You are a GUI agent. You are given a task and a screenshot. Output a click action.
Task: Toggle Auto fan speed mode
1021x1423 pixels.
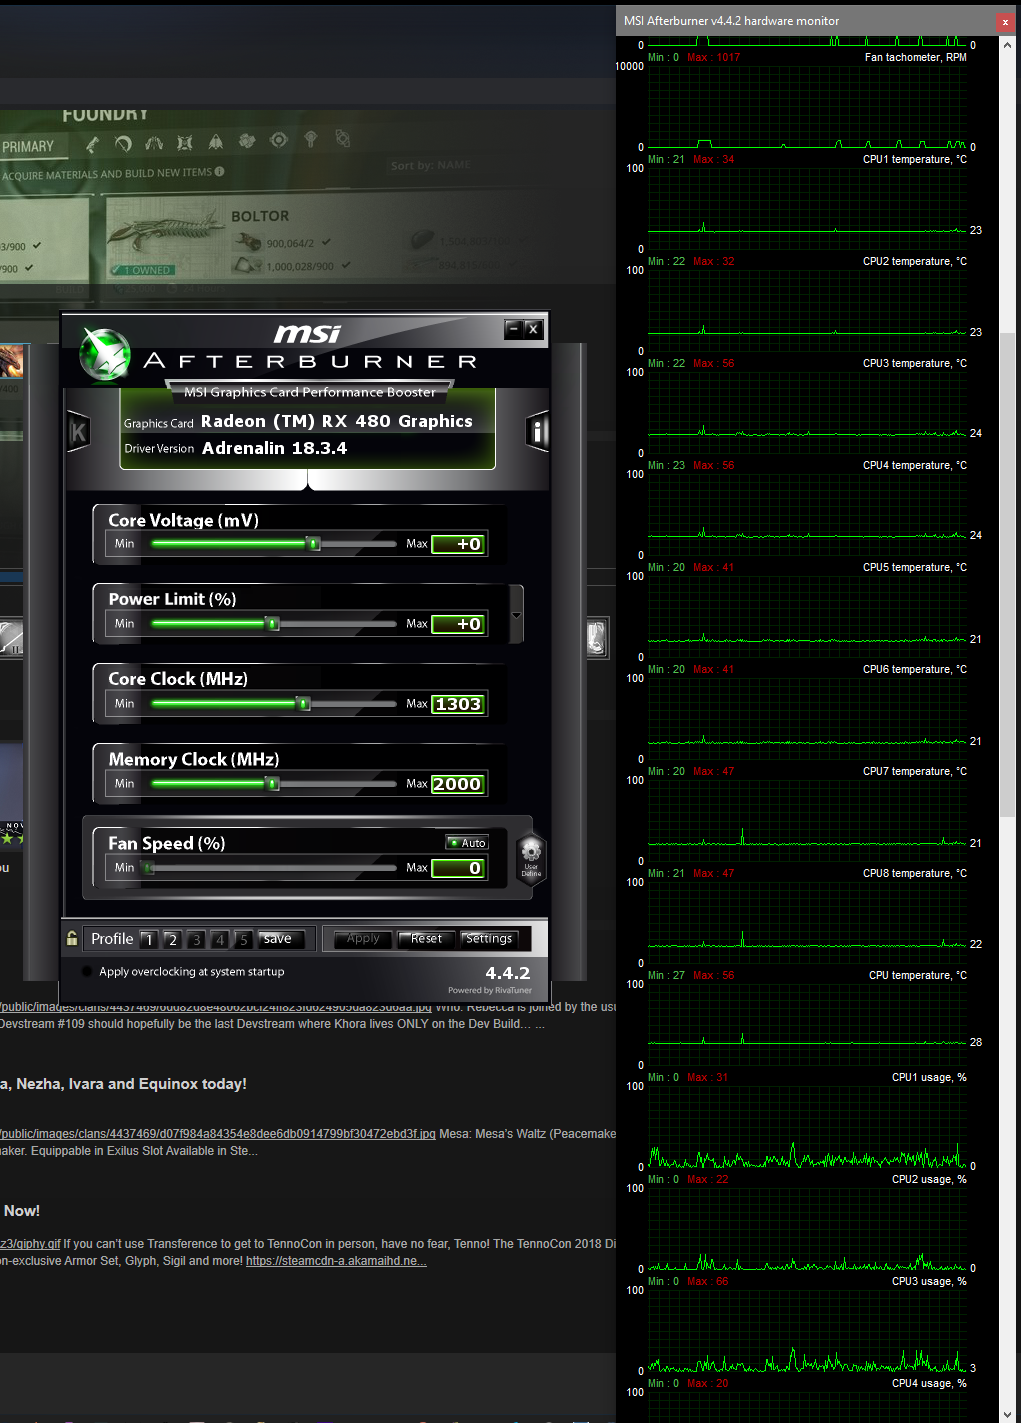(x=467, y=843)
